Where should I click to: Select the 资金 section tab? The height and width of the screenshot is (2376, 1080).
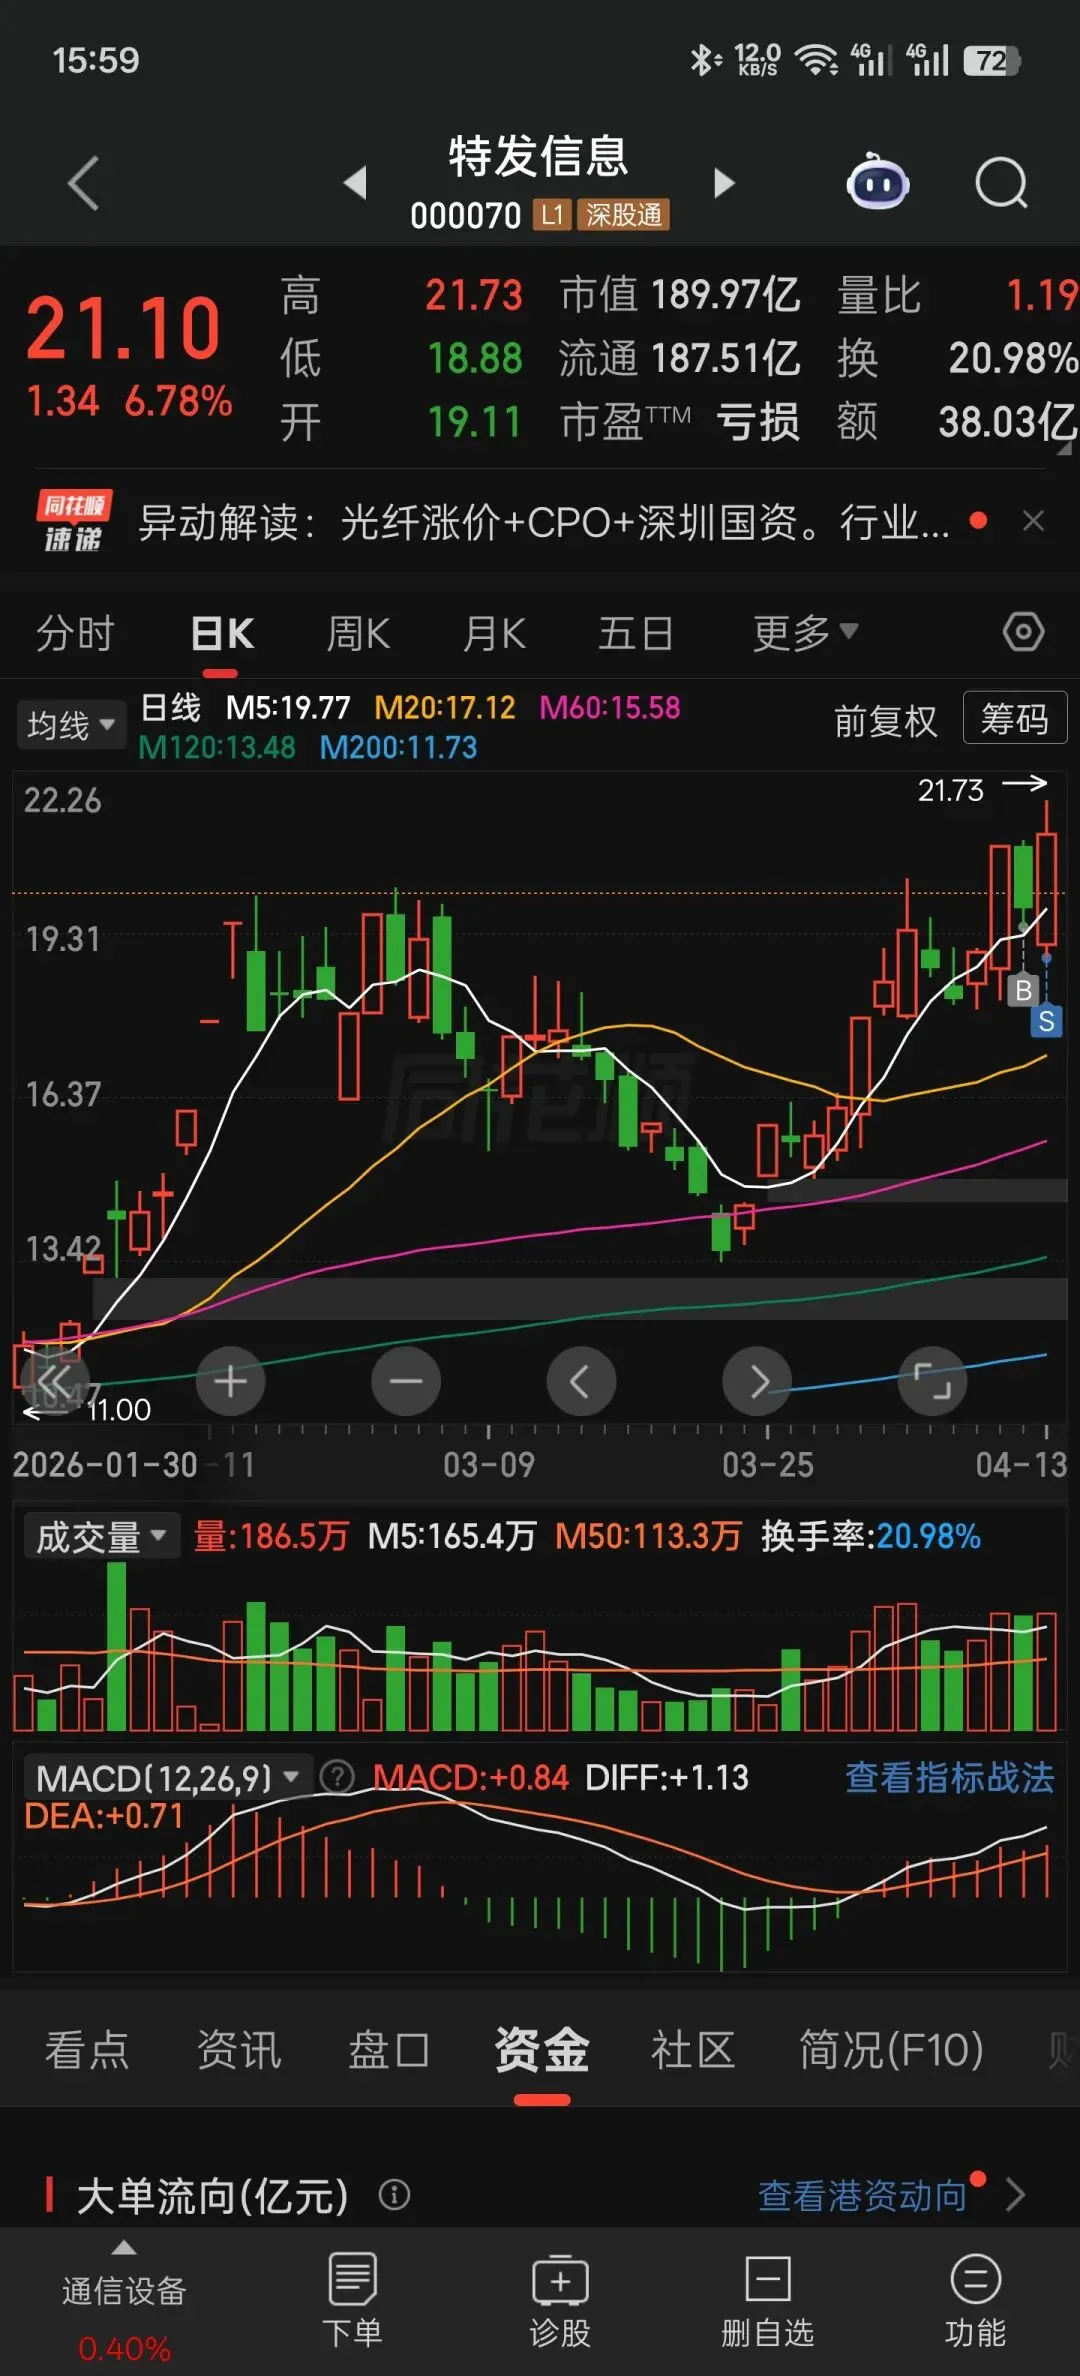pos(542,2050)
